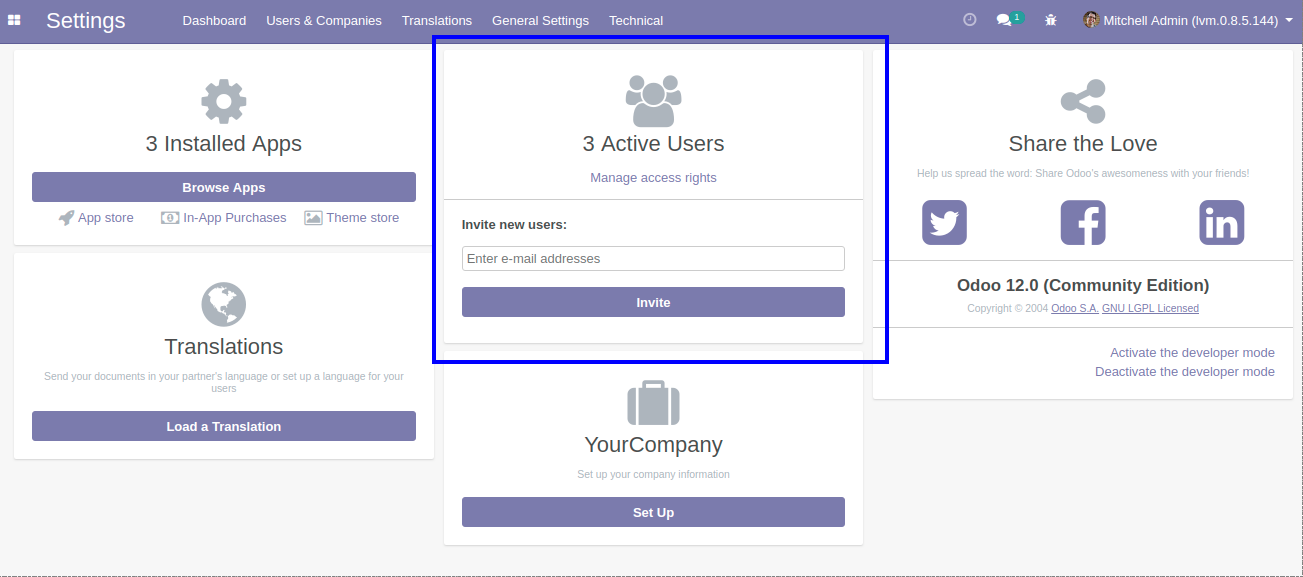
Task: Share on Twitter icon
Action: tap(944, 222)
